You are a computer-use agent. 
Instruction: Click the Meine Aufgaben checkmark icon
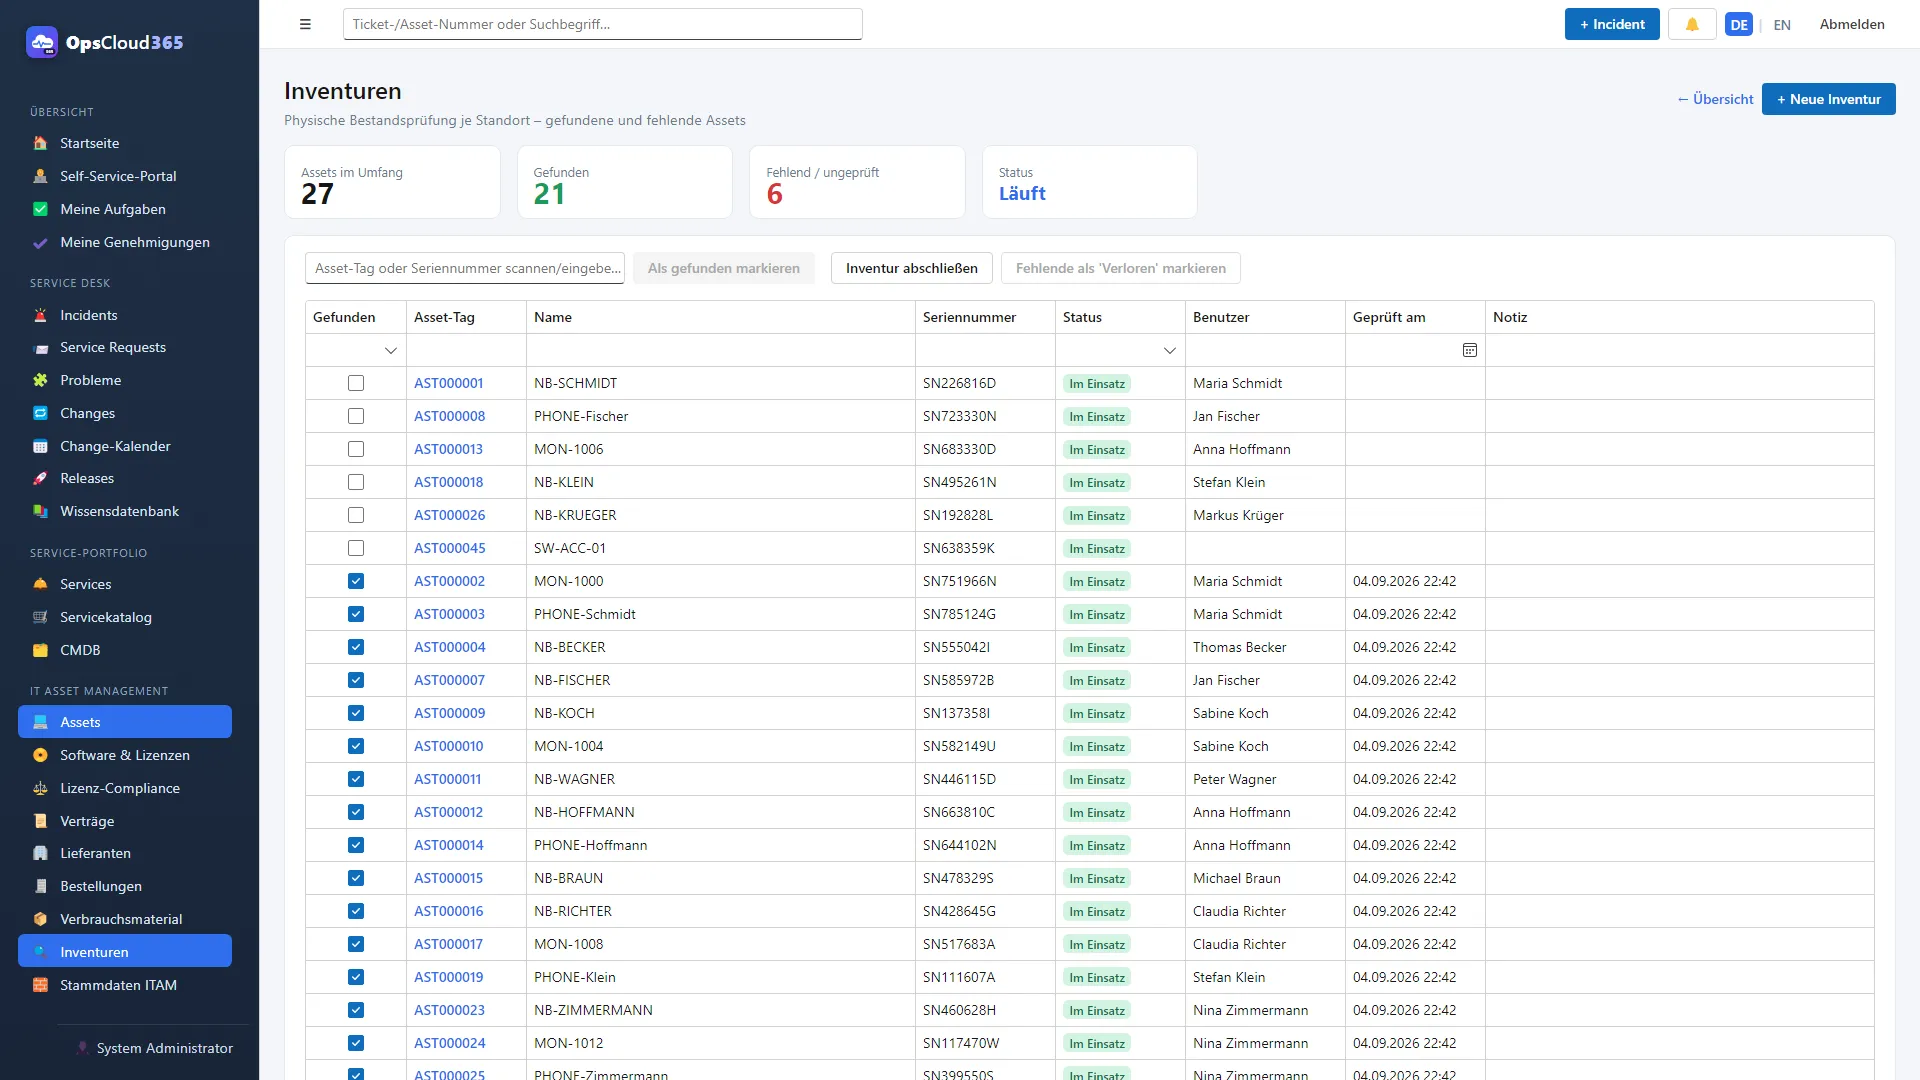40,209
